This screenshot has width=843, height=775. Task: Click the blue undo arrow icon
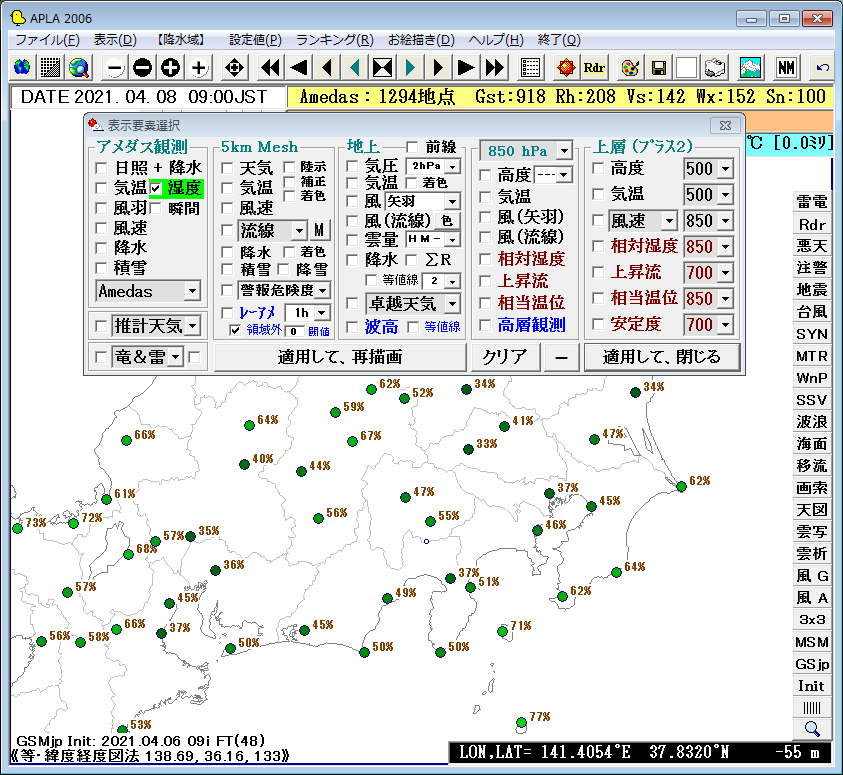tap(822, 68)
